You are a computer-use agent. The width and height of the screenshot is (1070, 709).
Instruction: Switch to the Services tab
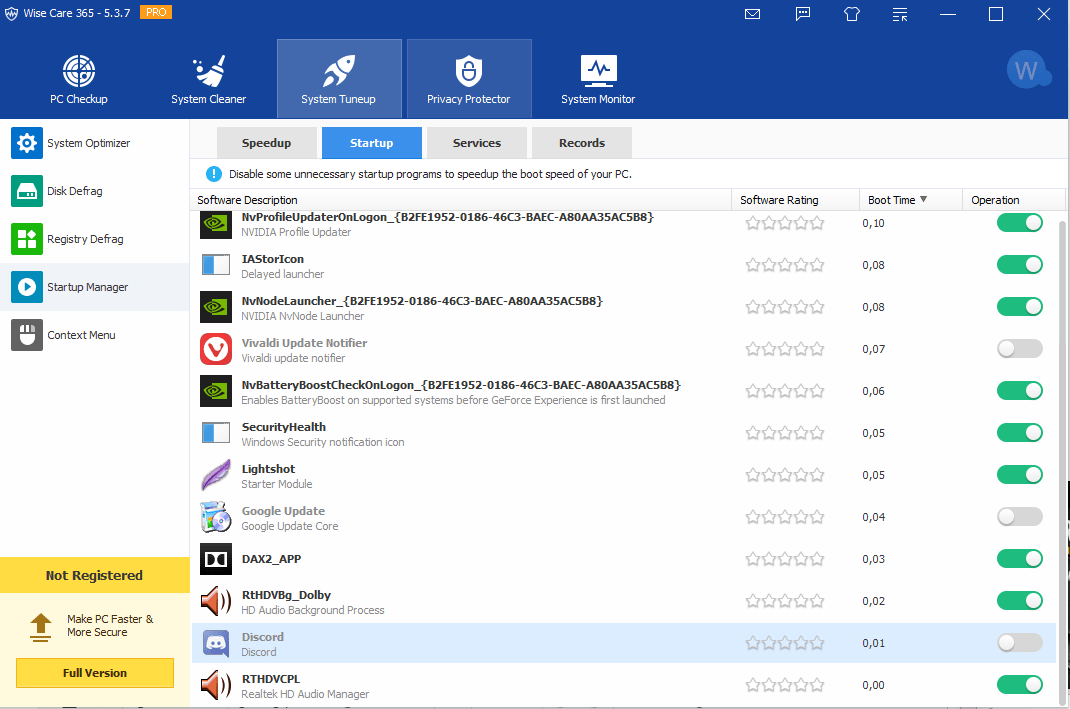coord(476,143)
